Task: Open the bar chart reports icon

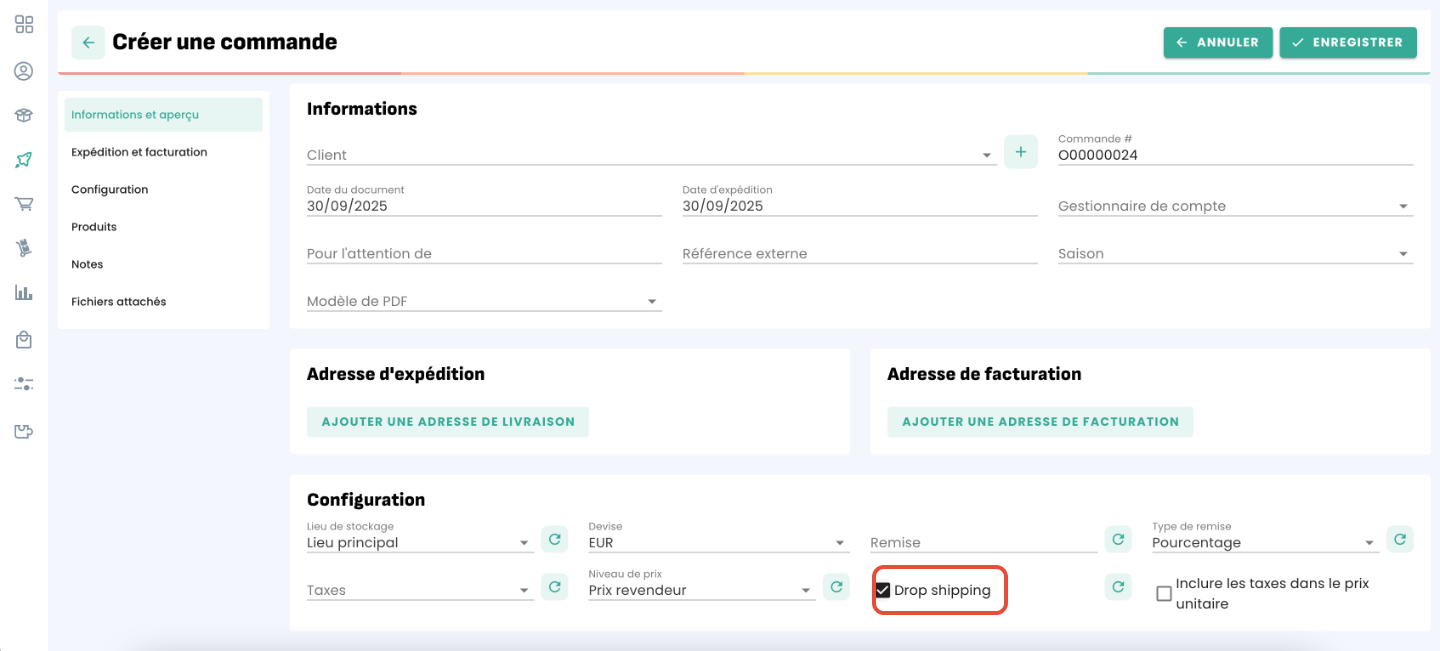Action: [x=24, y=293]
